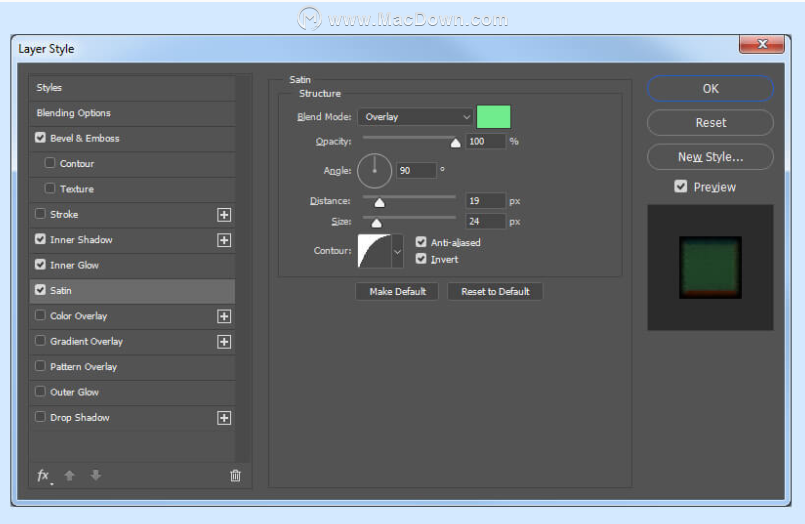Uncheck the Satin effect checkbox
The width and height of the screenshot is (805, 524).
pos(40,289)
